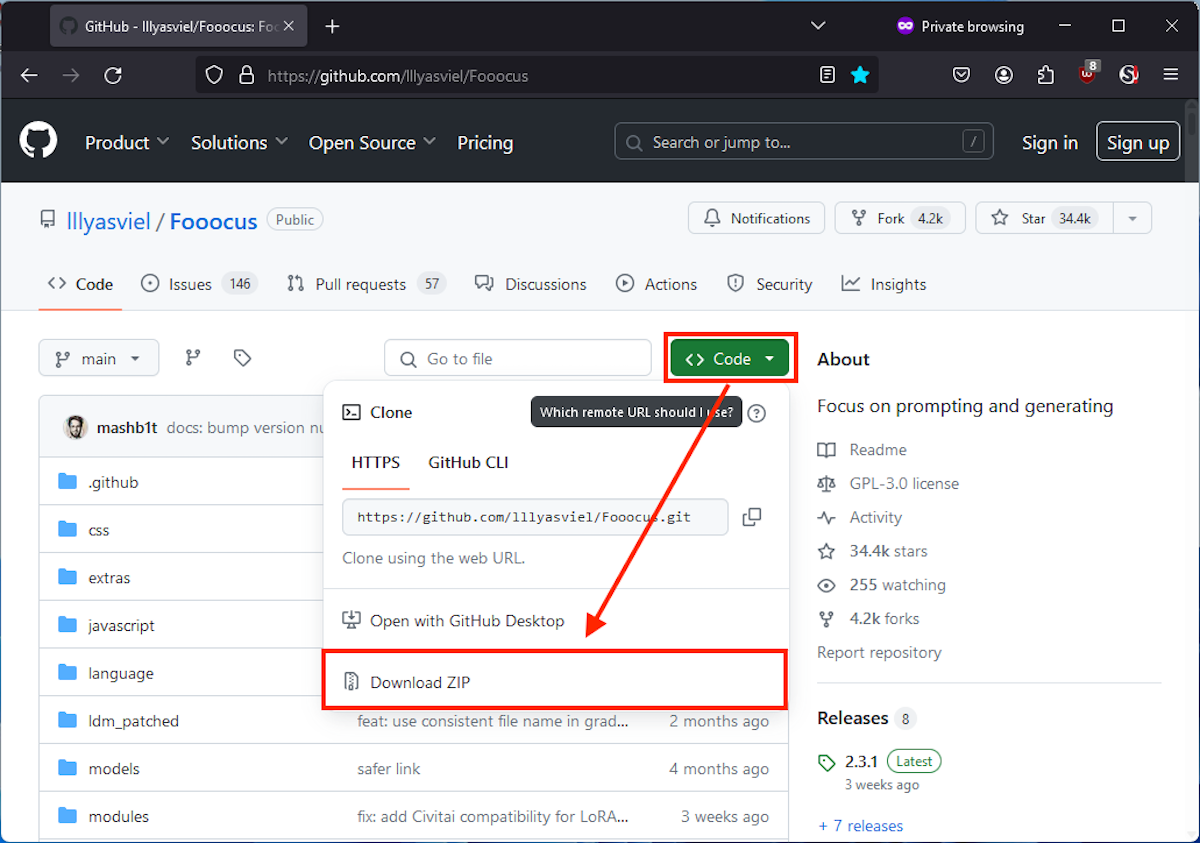Screen dimensions: 1200x843
Task: View tags icon next to branches
Action: click(242, 358)
